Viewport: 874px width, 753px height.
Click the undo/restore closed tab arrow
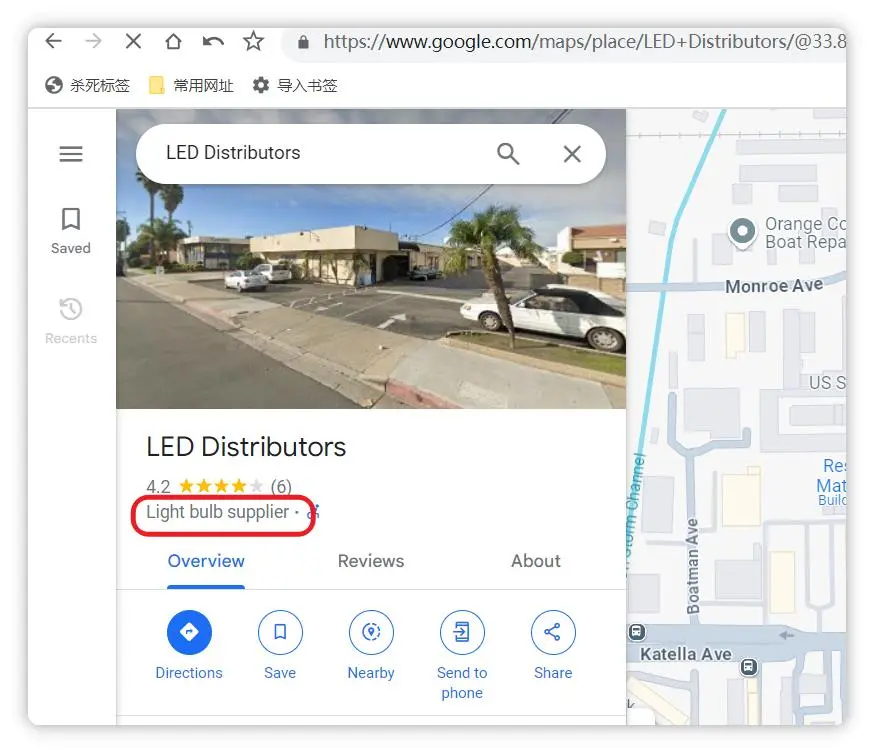213,41
